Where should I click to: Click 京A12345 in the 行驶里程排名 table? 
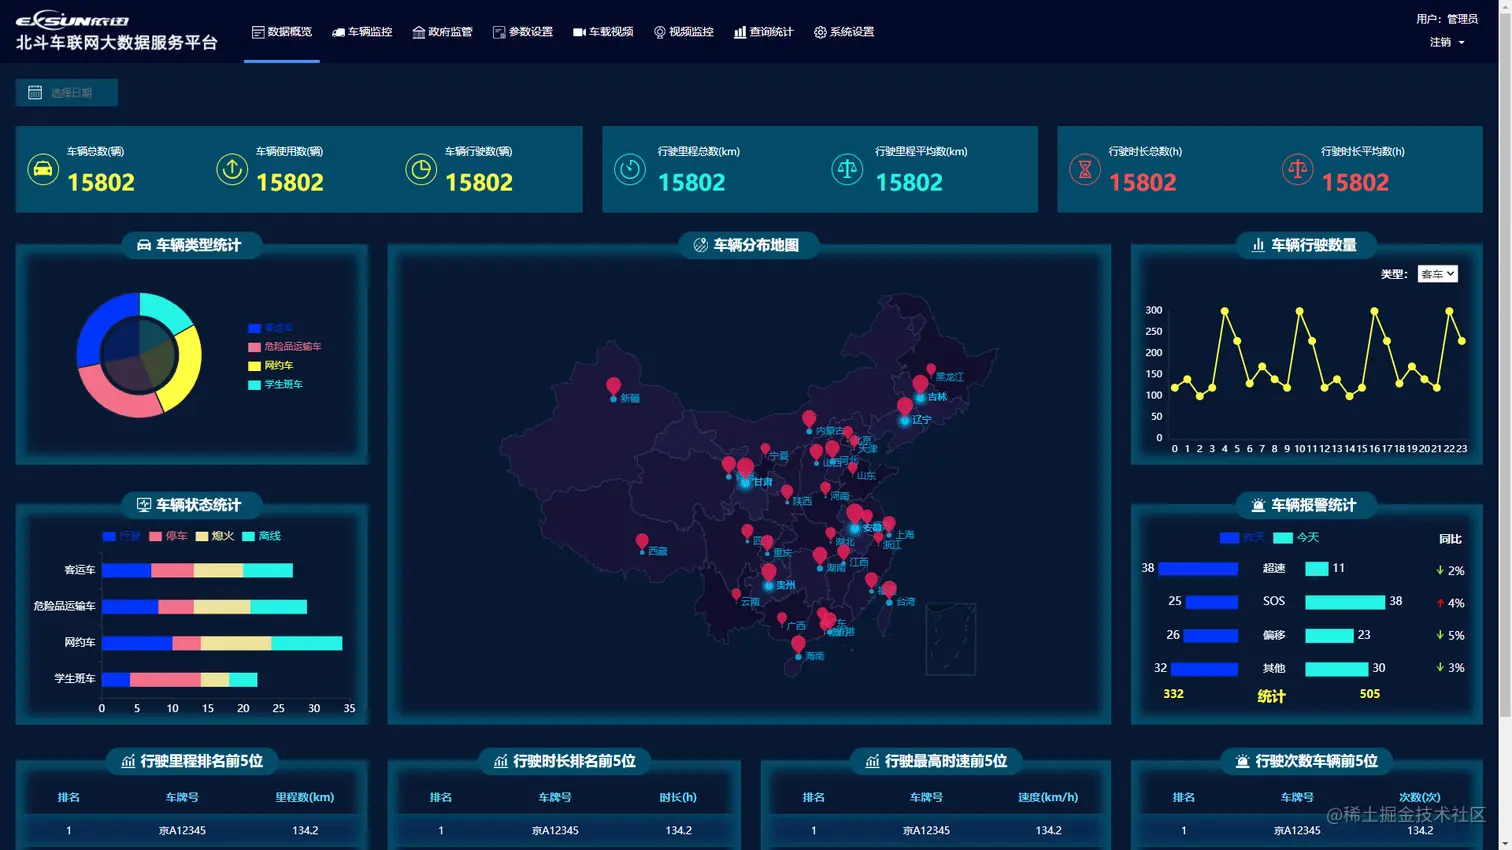182,831
